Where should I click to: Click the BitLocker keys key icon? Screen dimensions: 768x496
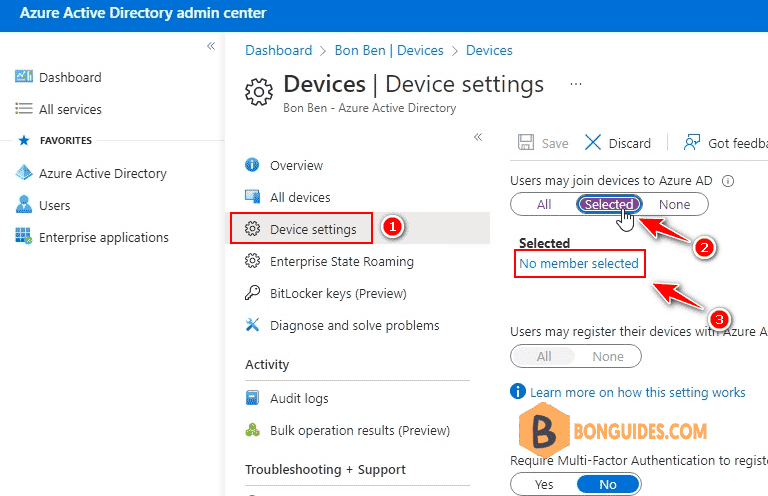[x=252, y=292]
